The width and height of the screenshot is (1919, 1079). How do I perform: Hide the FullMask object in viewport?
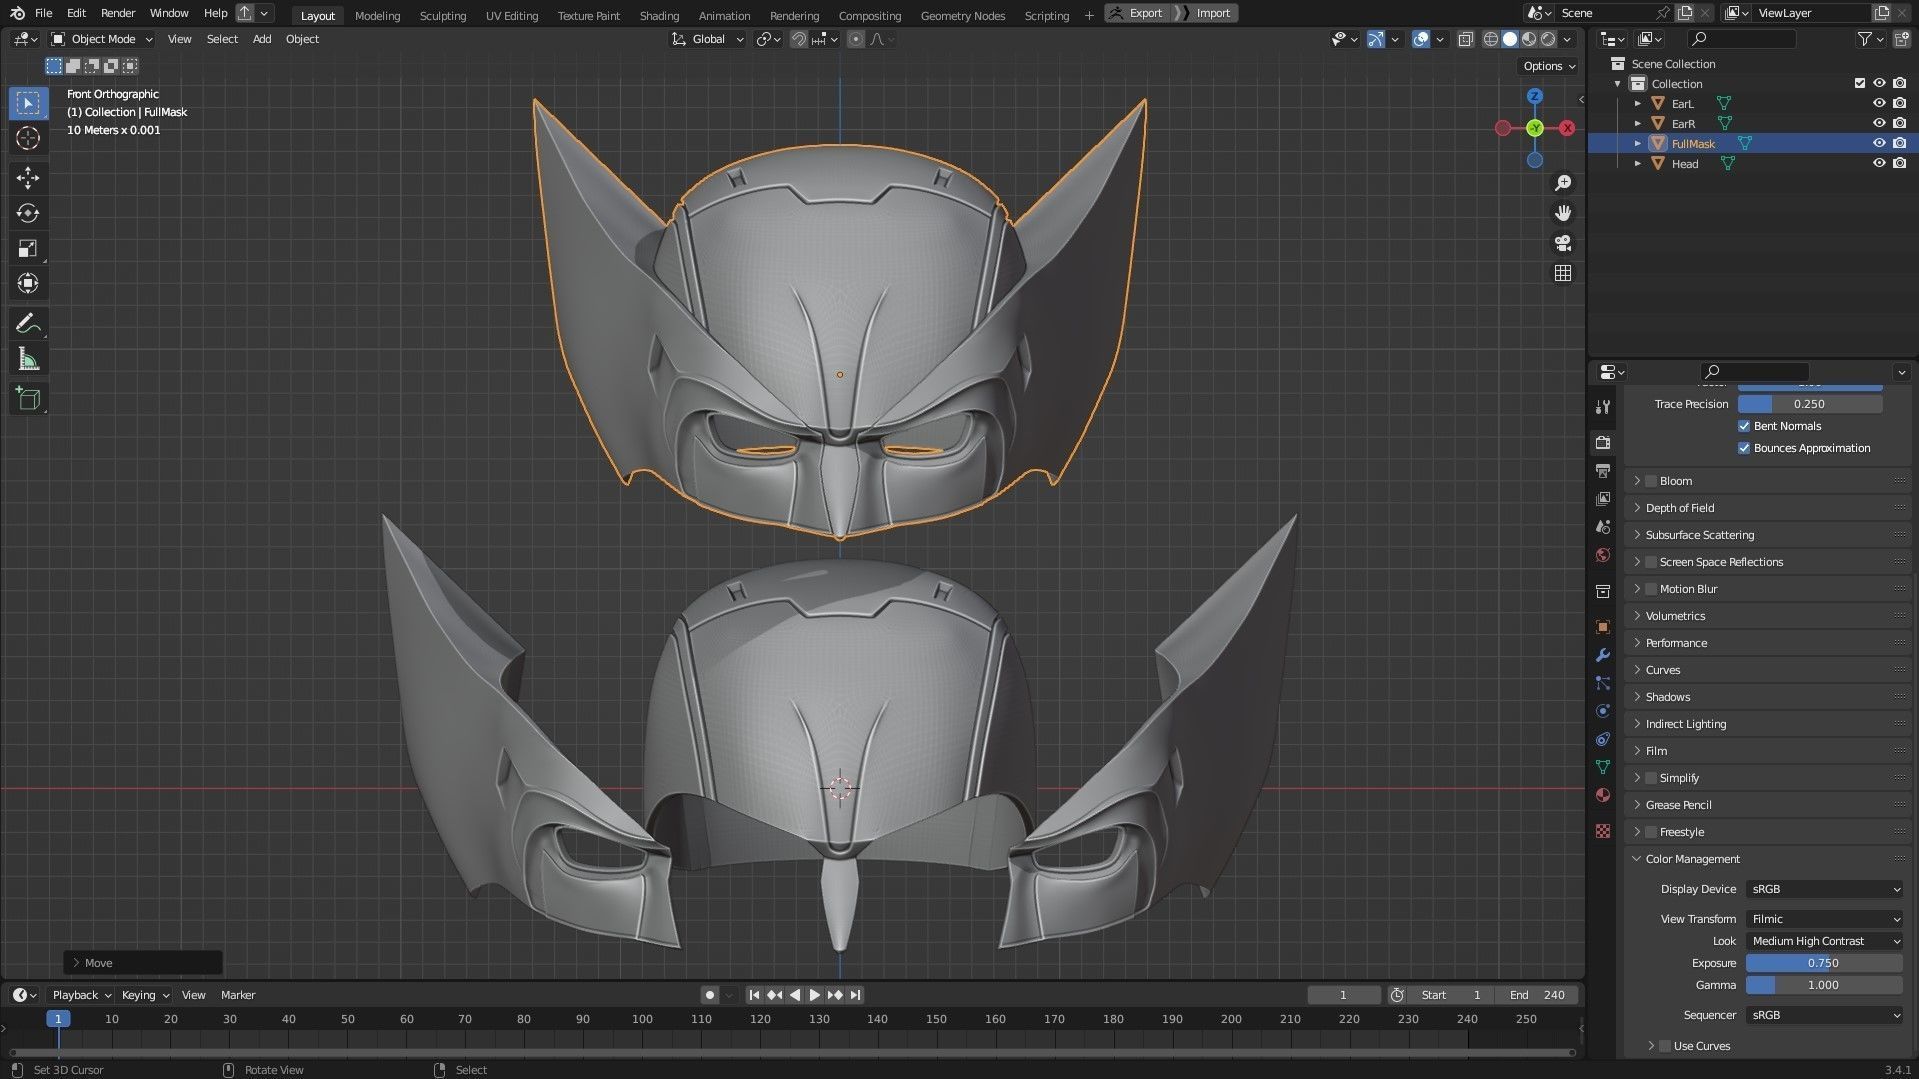coord(1879,143)
